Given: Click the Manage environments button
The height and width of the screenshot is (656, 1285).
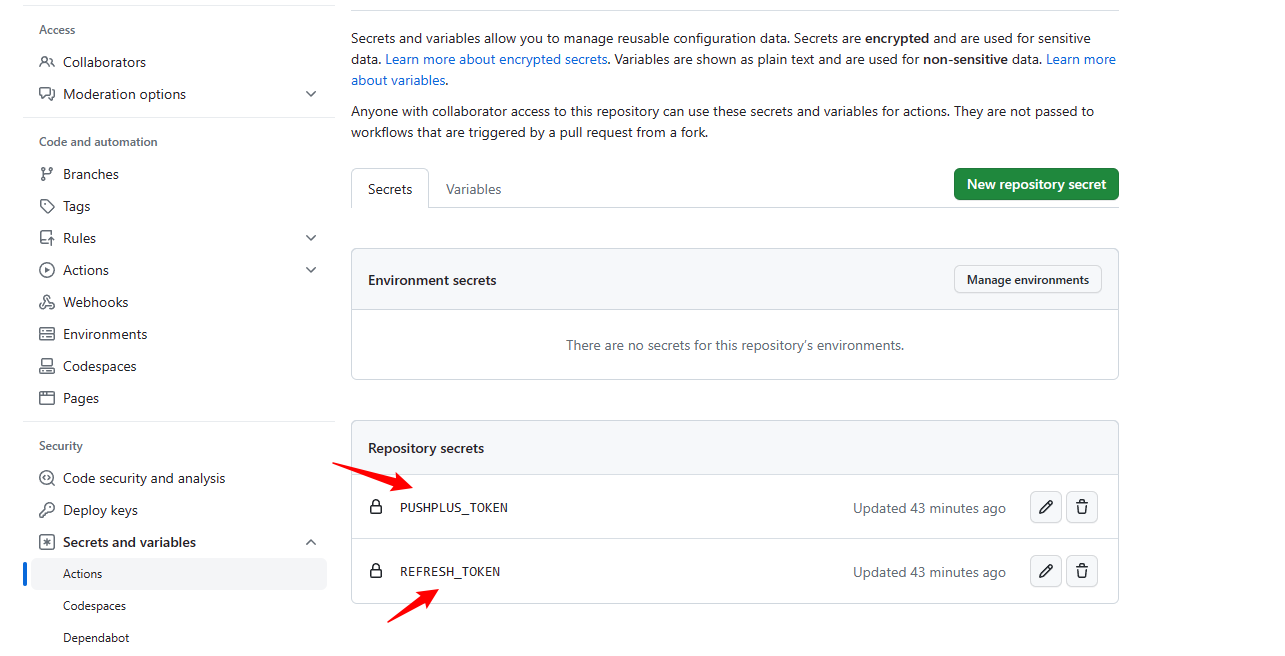Looking at the screenshot, I should (1027, 280).
